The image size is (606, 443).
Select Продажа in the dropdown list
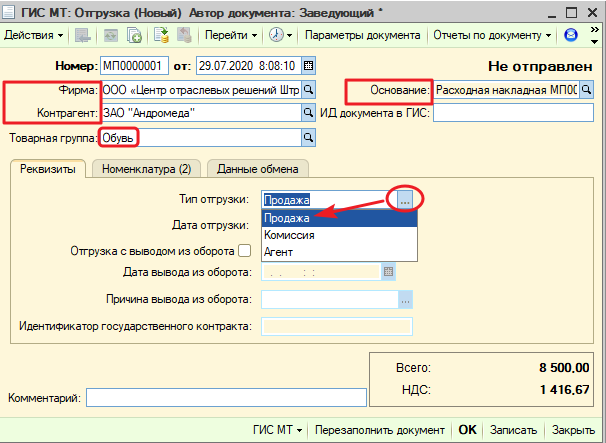point(339,218)
